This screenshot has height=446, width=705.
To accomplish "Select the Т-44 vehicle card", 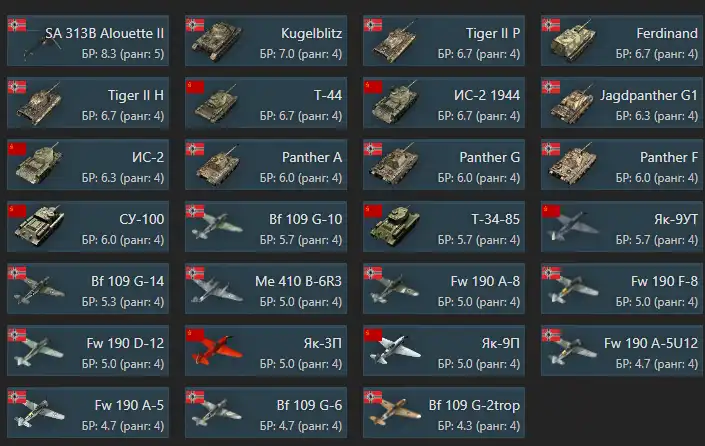I will [x=266, y=103].
